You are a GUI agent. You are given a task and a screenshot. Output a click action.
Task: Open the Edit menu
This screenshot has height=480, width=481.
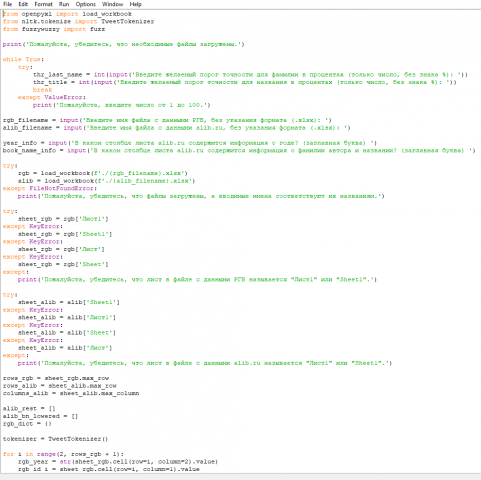coord(23,4)
